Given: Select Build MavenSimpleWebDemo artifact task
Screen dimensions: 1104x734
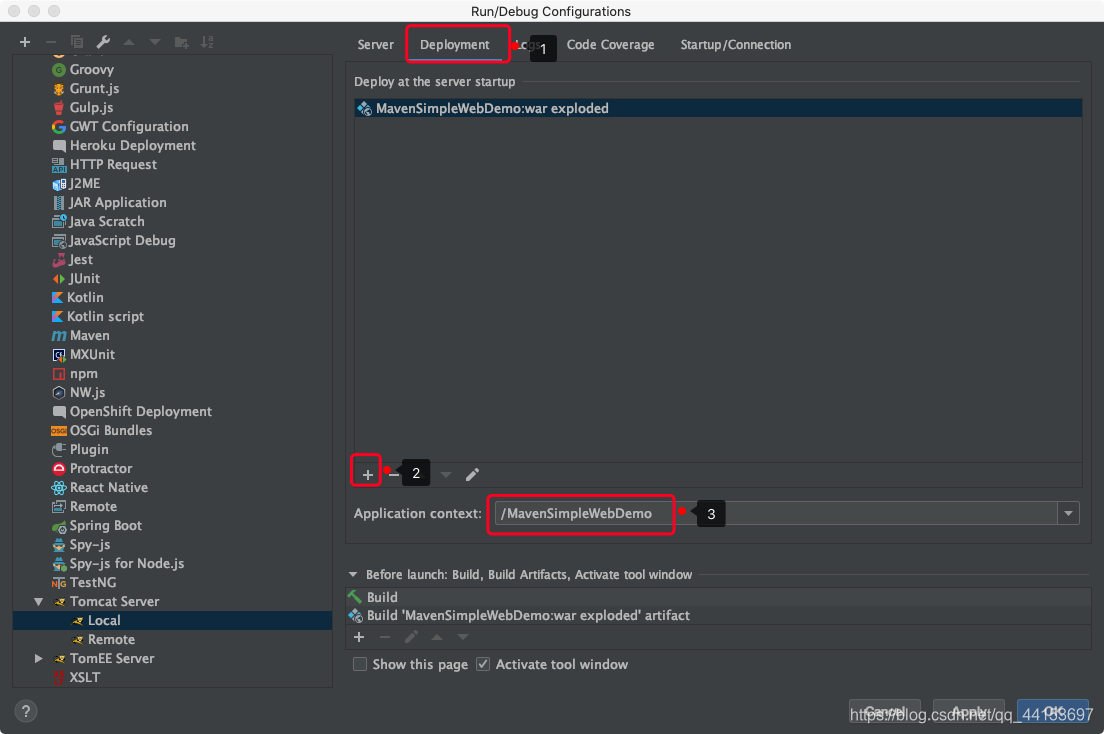Looking at the screenshot, I should point(718,616).
